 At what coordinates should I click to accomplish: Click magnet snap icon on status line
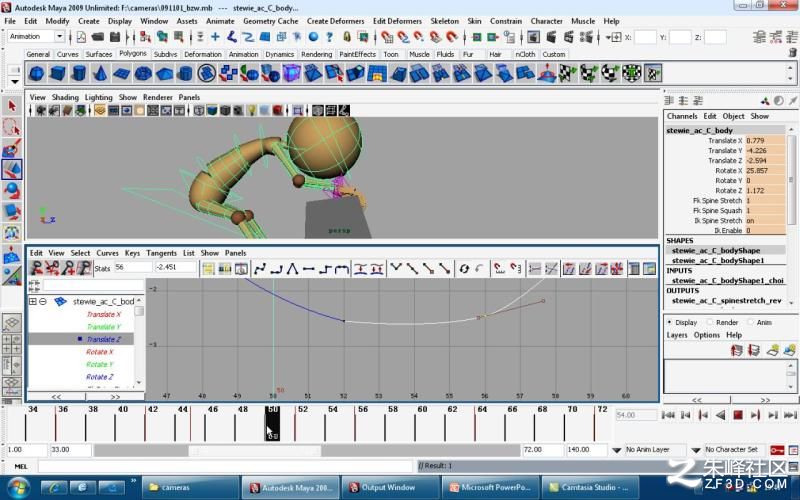tap(452, 37)
